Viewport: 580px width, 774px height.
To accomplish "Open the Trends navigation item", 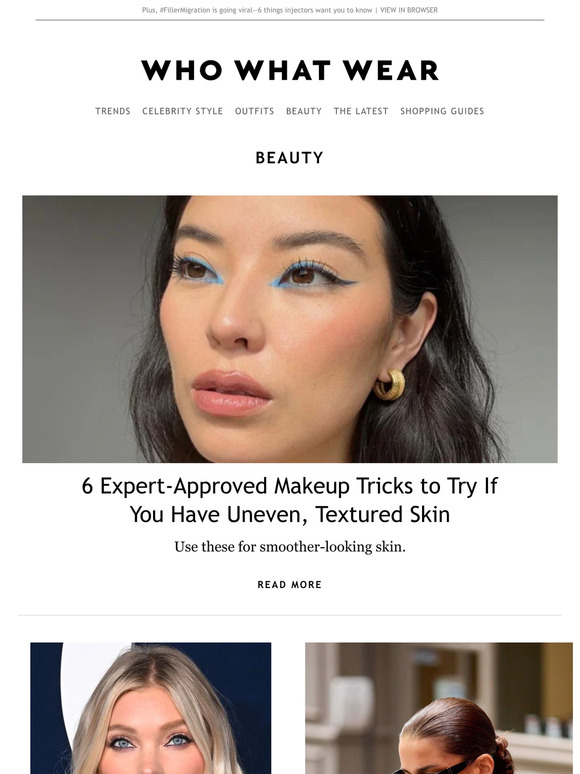I will (113, 111).
